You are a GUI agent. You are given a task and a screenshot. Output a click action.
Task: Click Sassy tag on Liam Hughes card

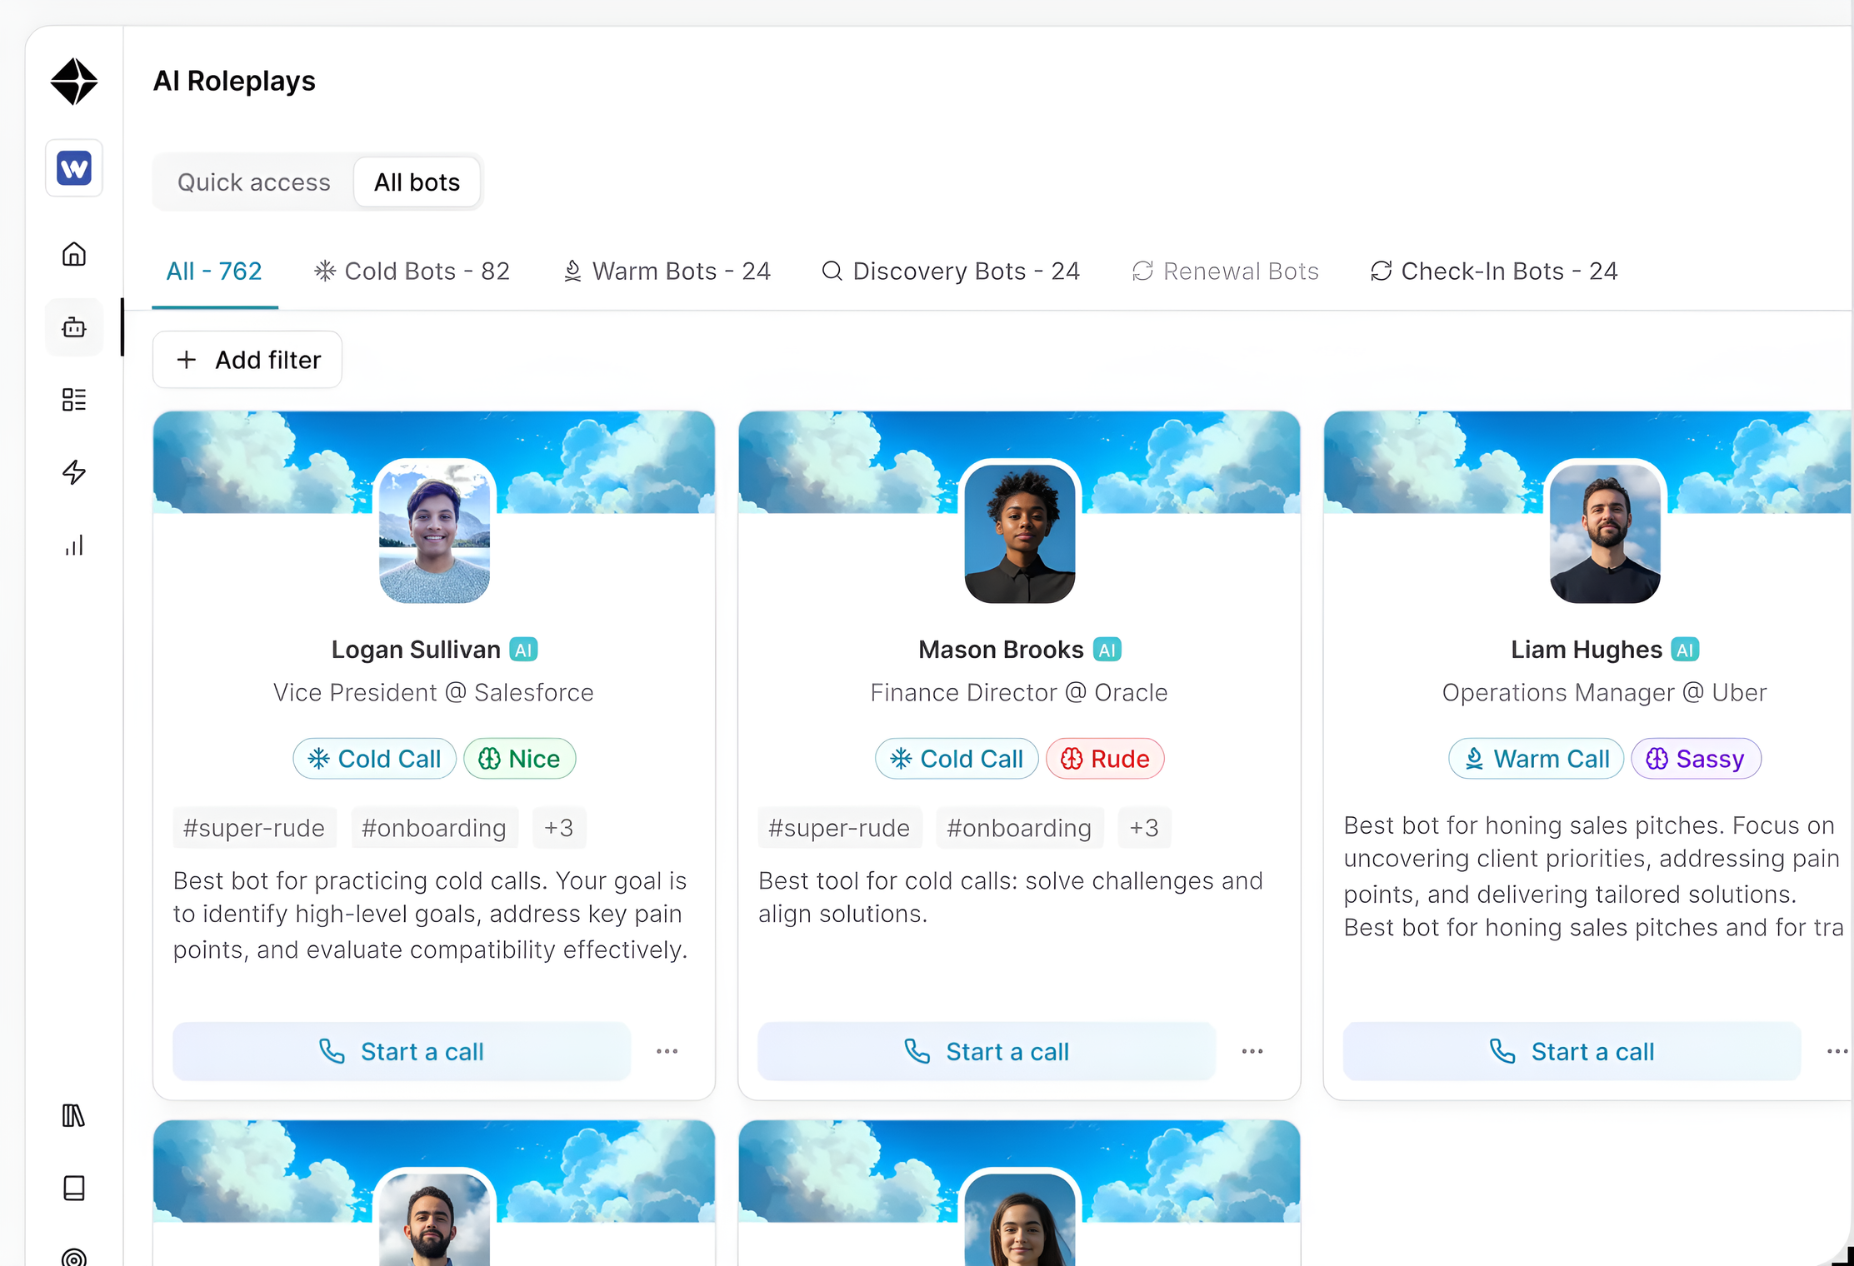tap(1696, 759)
